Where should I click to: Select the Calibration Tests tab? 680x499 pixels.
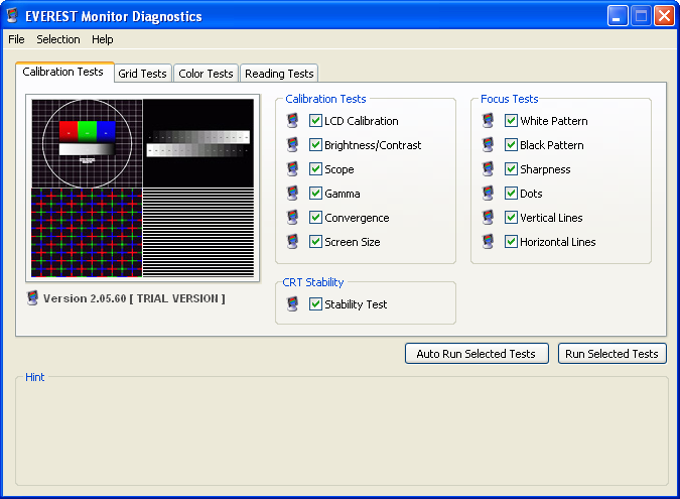(x=63, y=72)
